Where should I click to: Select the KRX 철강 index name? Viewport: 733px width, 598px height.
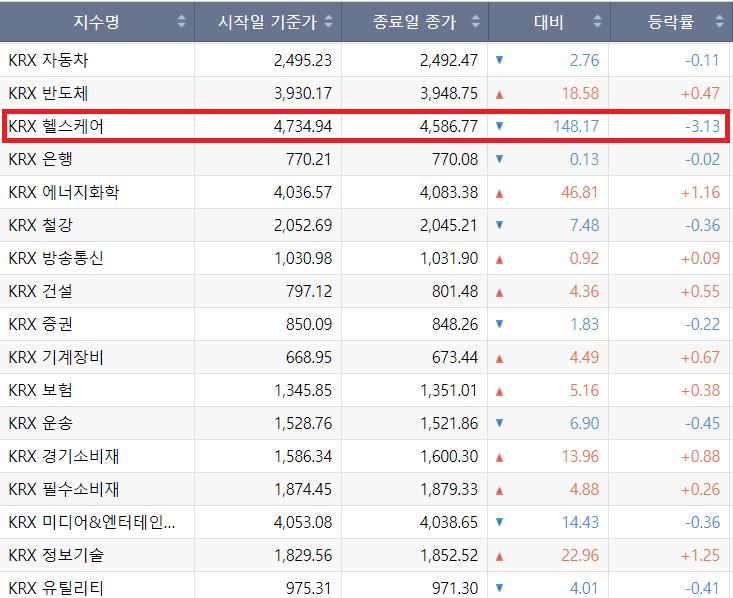(x=40, y=225)
